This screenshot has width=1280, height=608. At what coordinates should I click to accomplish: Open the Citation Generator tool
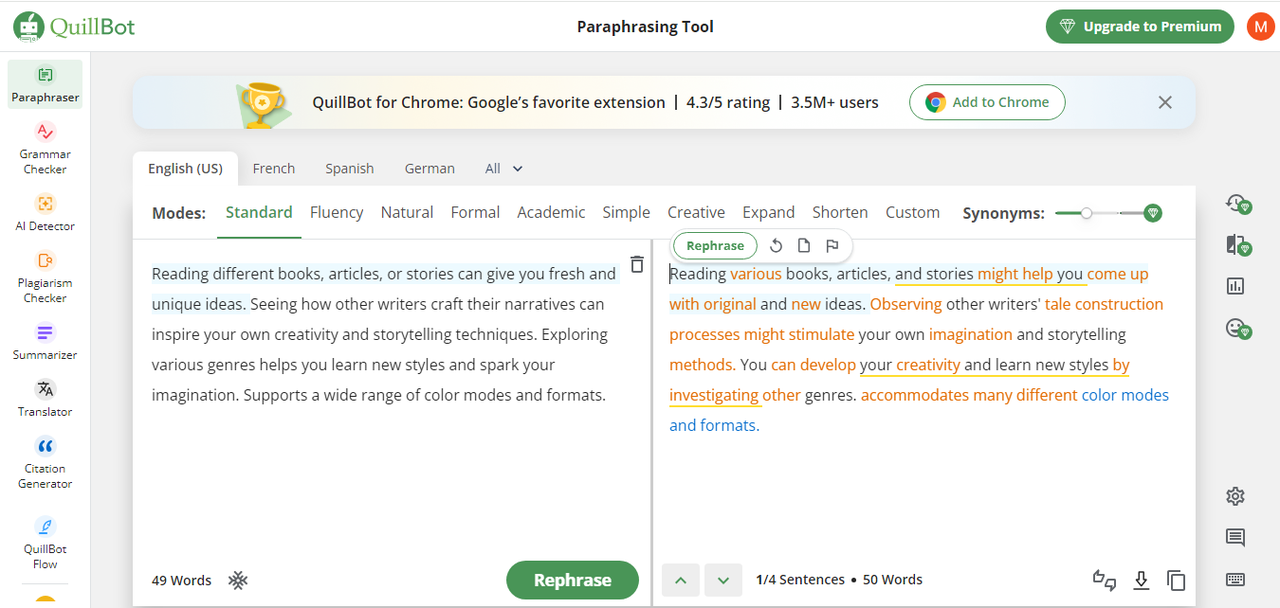pyautogui.click(x=45, y=461)
